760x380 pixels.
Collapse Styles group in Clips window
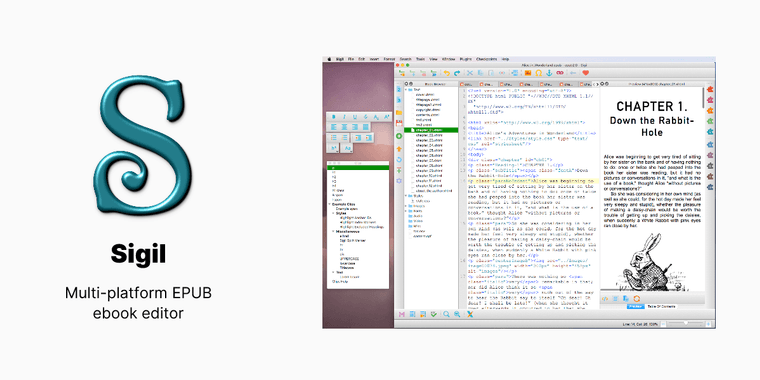tap(333, 213)
